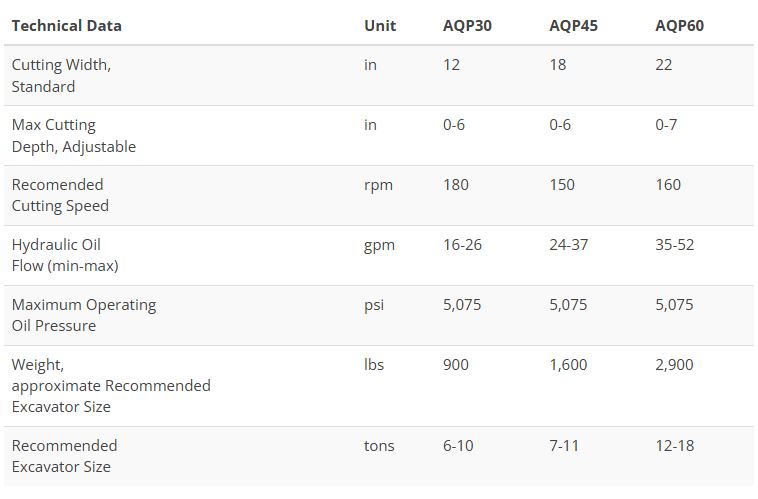Click the lbs unit cell
Screen dimensions: 758x499
(x=373, y=364)
